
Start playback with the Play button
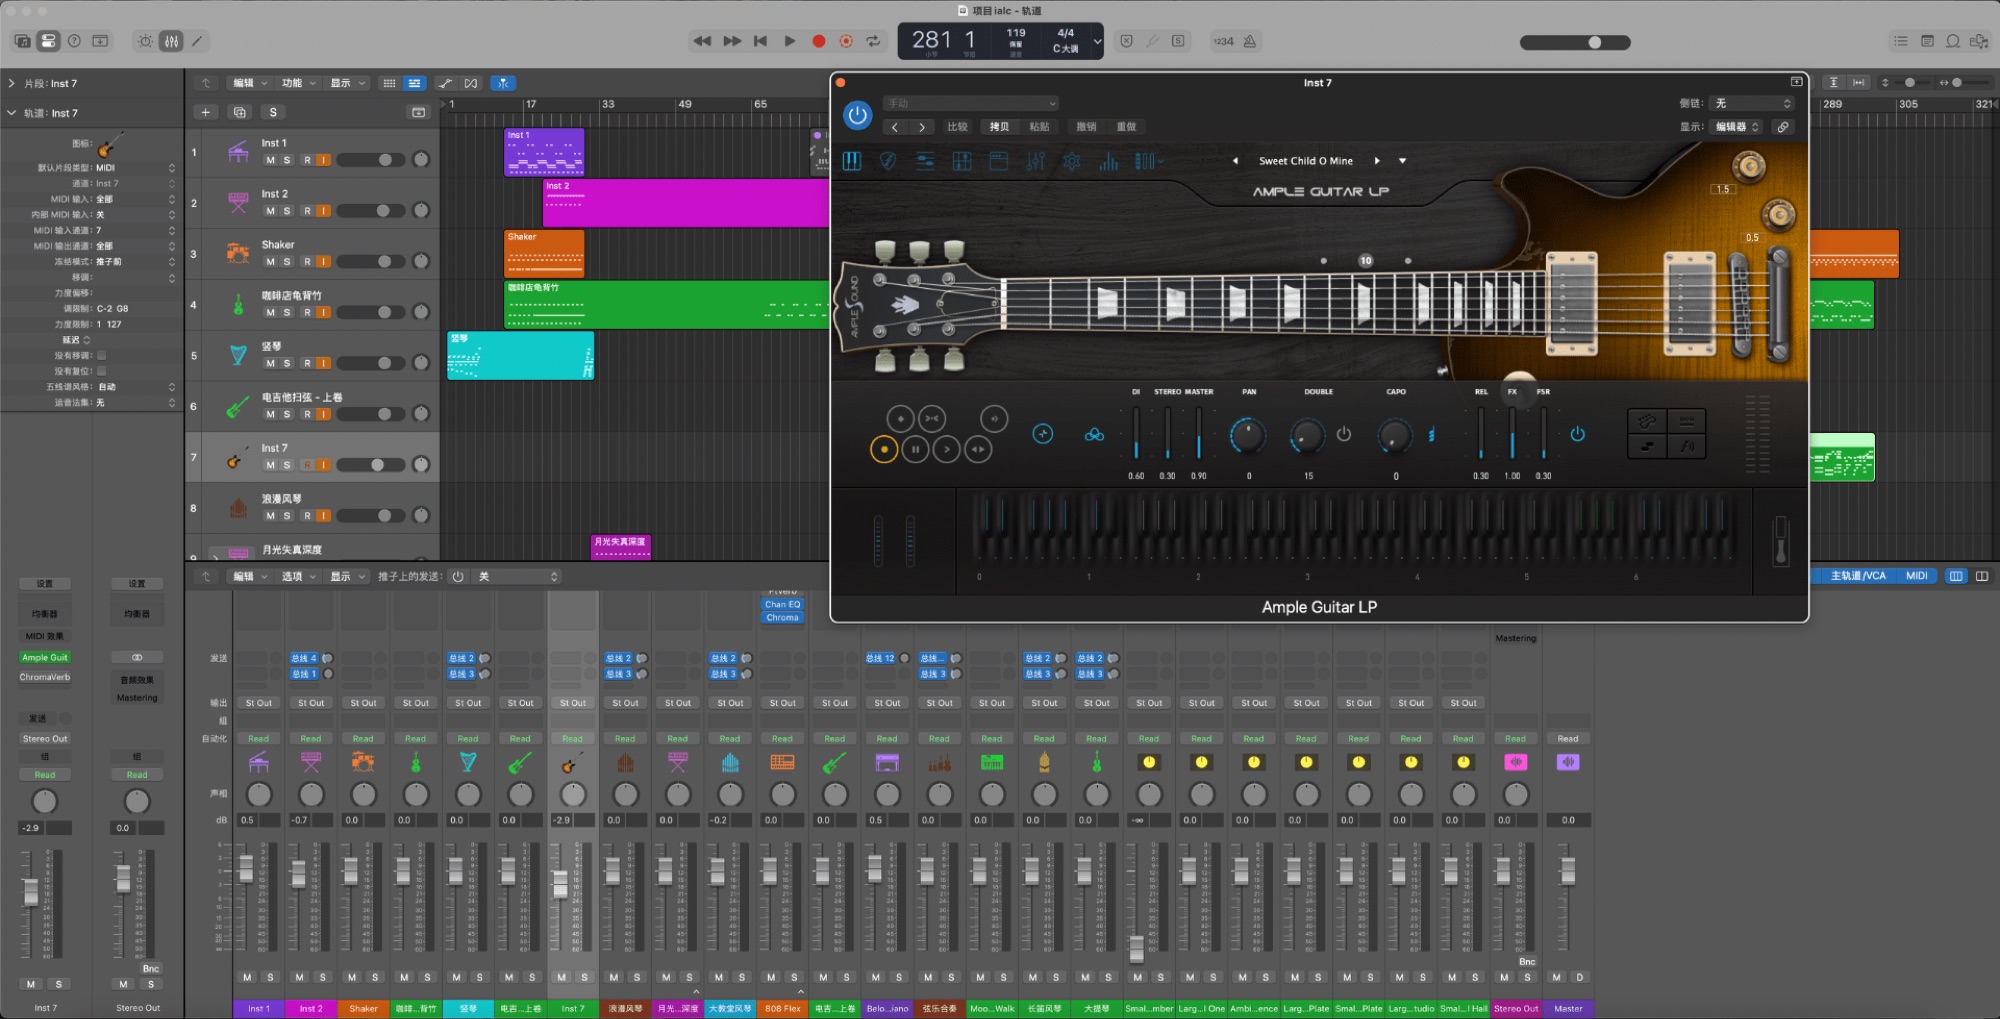click(790, 41)
